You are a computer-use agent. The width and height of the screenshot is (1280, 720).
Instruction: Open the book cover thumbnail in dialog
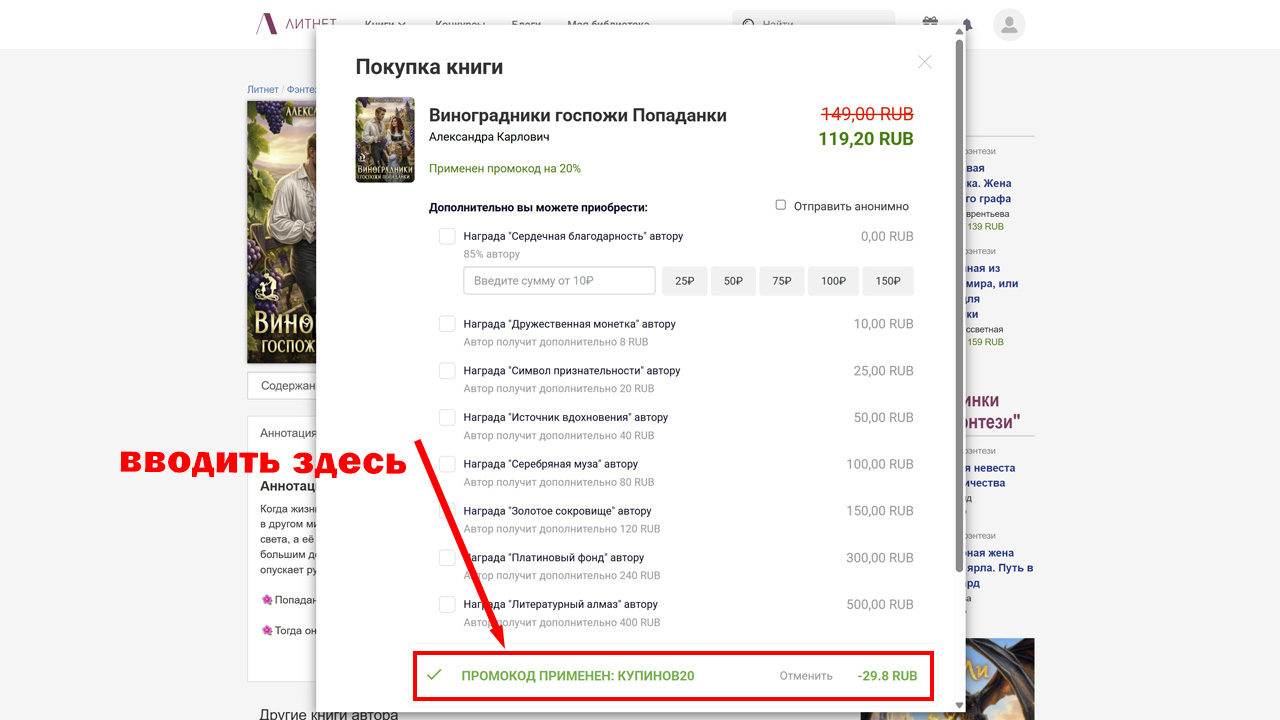(385, 140)
